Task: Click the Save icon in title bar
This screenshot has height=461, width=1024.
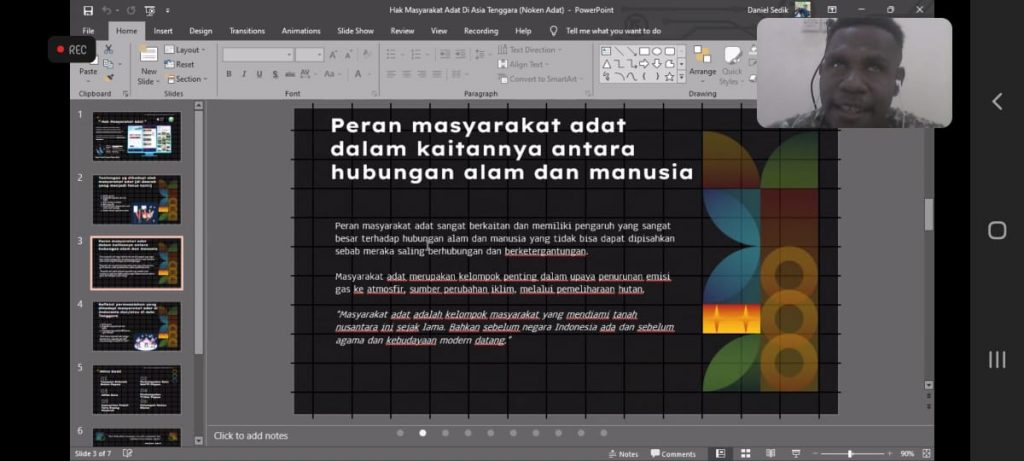Action: (x=88, y=10)
